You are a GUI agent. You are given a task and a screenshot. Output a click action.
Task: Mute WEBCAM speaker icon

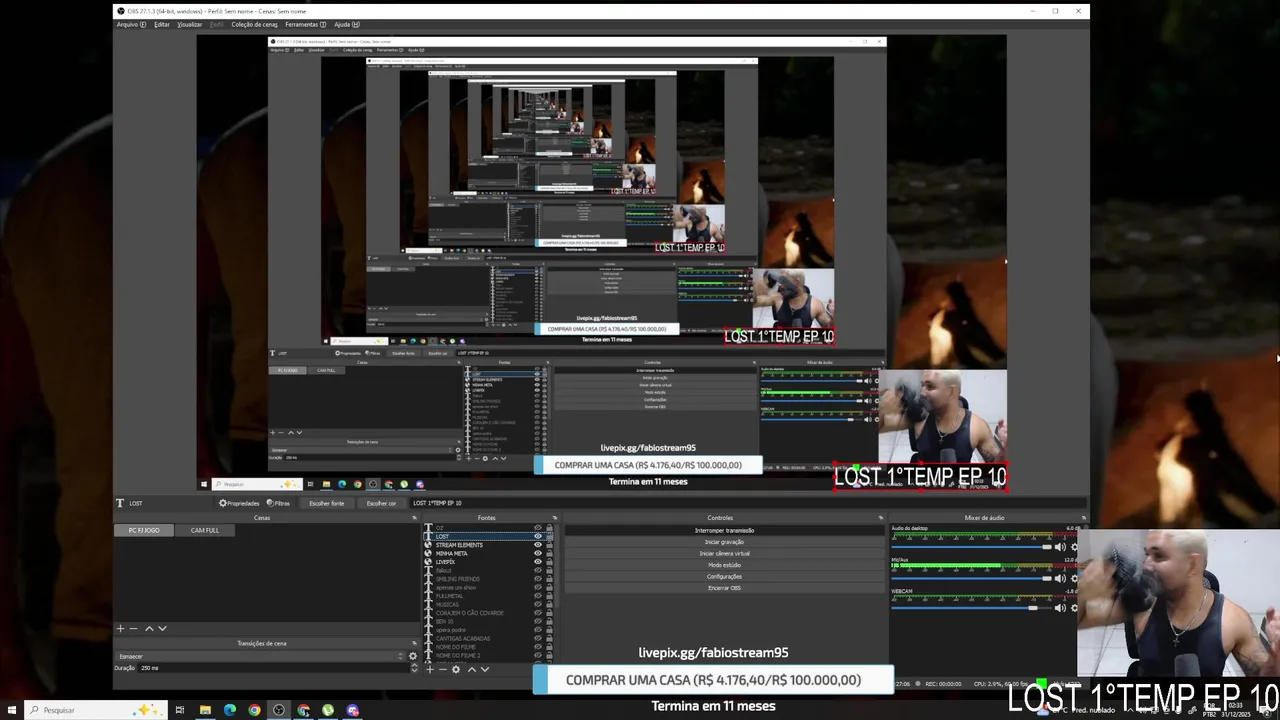[1060, 608]
